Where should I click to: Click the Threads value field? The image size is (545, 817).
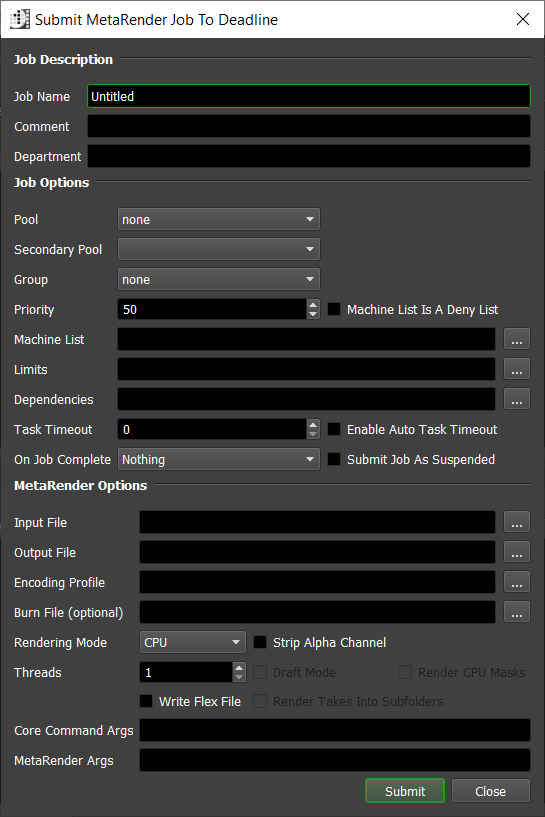click(186, 672)
